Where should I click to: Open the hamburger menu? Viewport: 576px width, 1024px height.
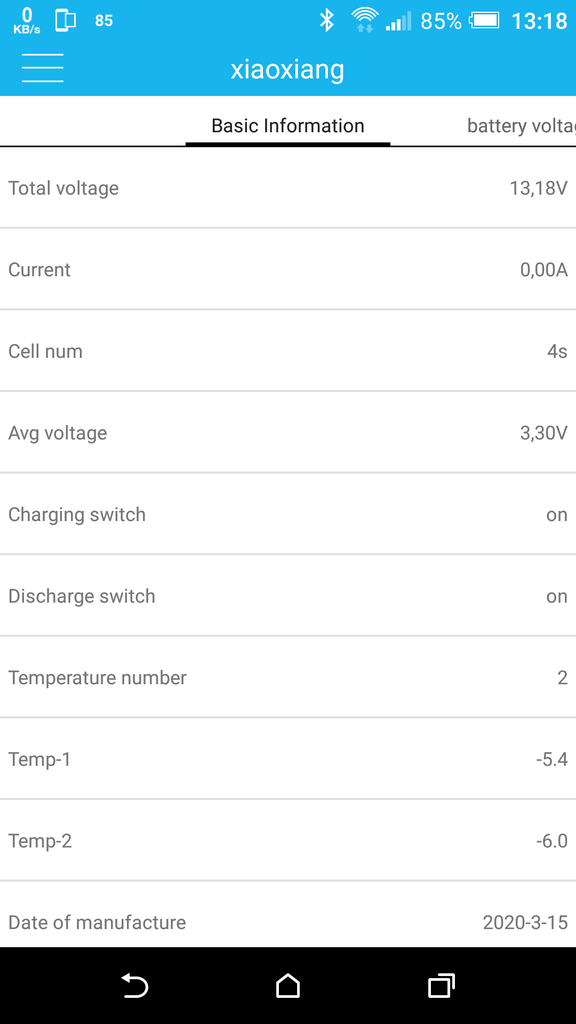pos(42,68)
